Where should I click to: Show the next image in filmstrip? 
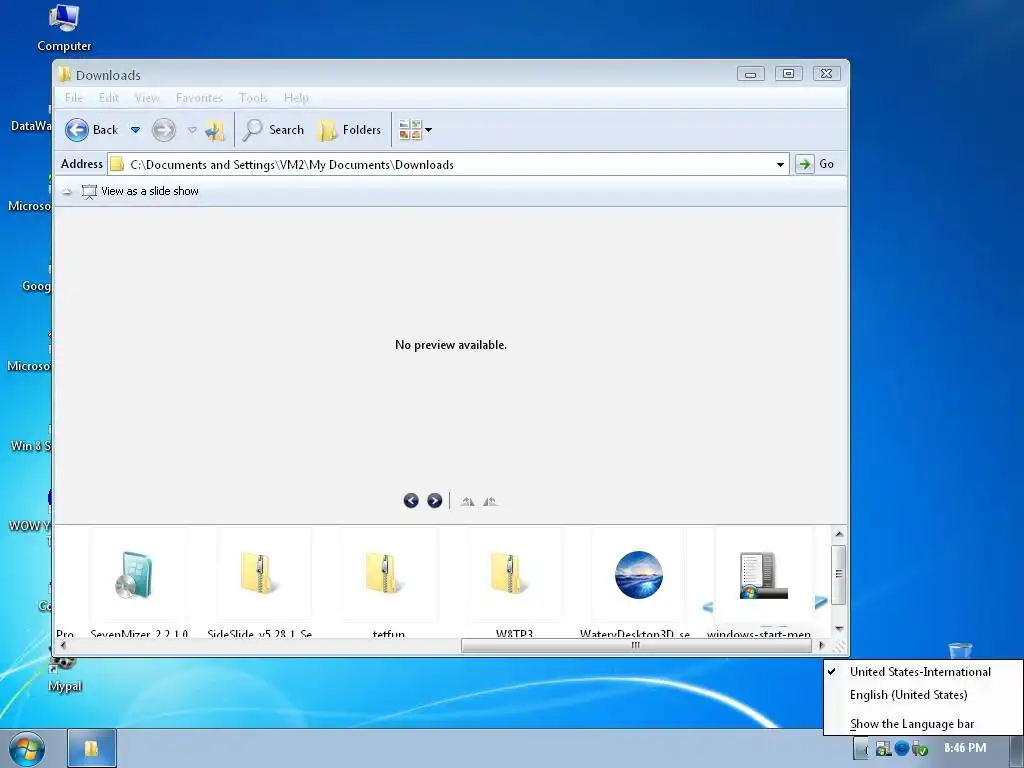pos(434,501)
